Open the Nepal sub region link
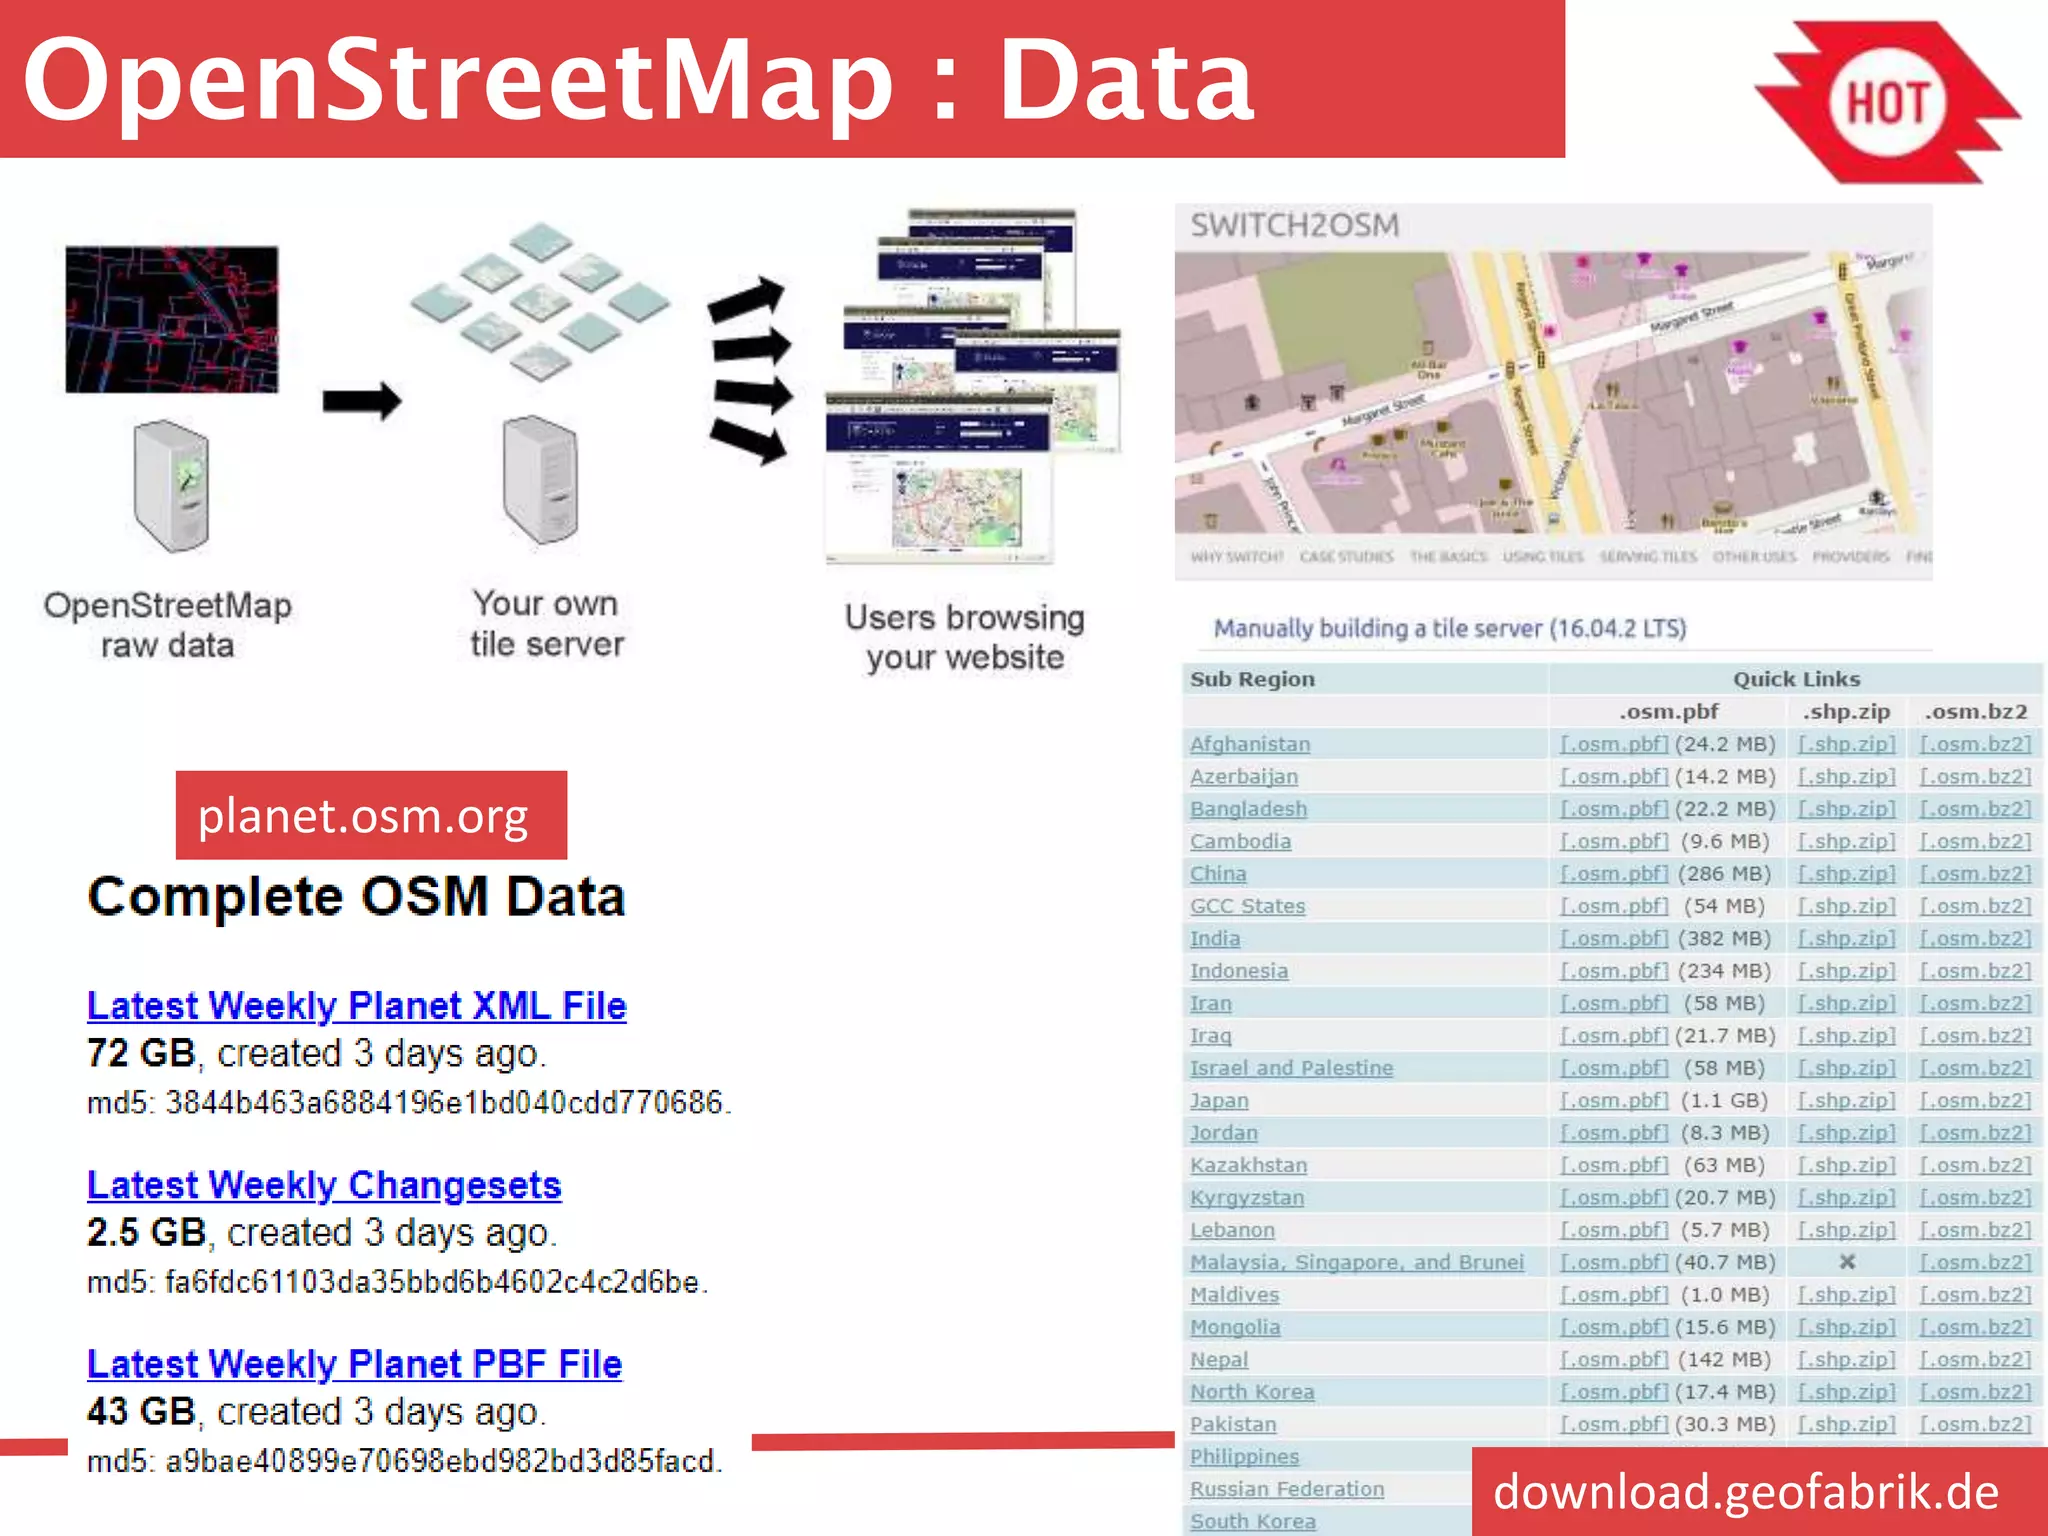The image size is (2048, 1536). coord(1219,1359)
